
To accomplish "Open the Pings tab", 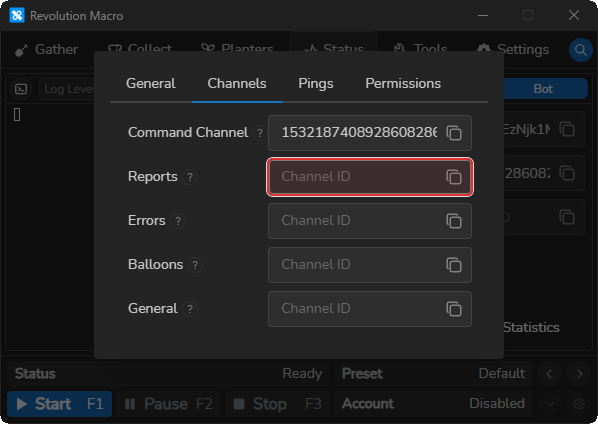I will (316, 84).
